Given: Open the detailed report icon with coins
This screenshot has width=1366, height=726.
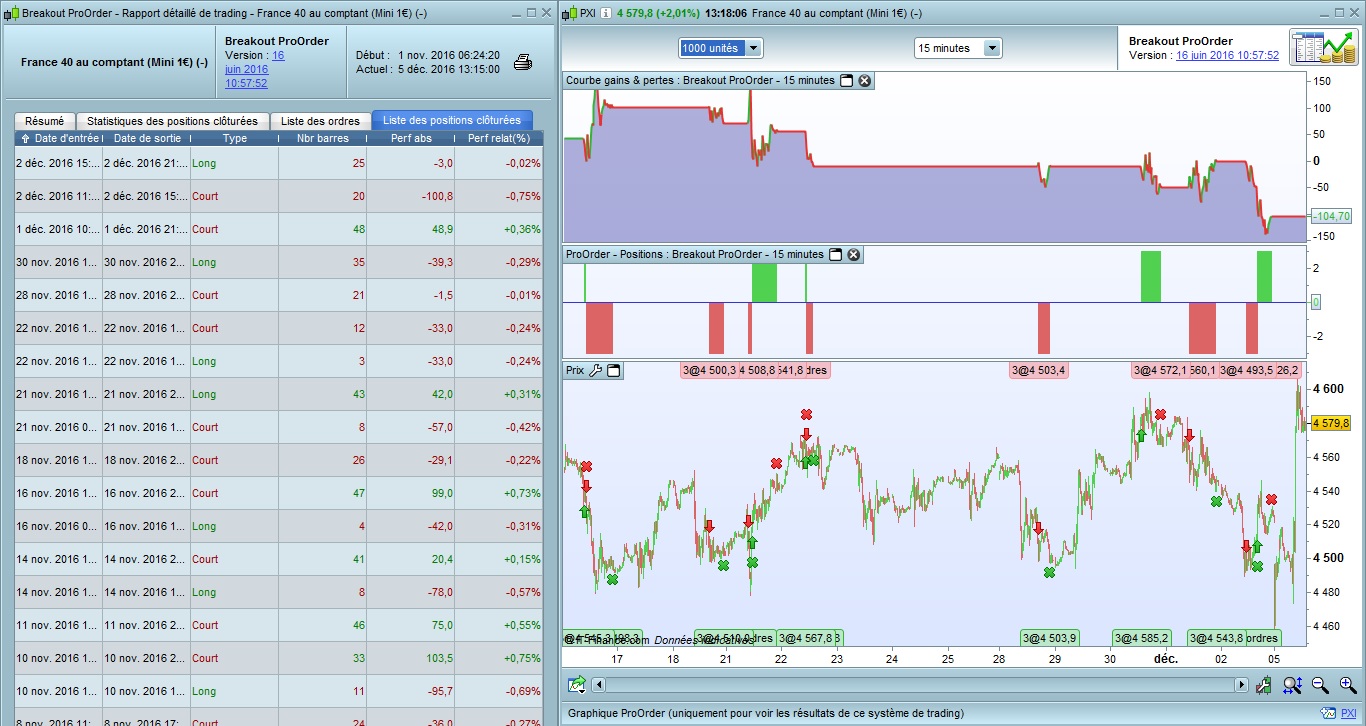Looking at the screenshot, I should (x=1323, y=47).
